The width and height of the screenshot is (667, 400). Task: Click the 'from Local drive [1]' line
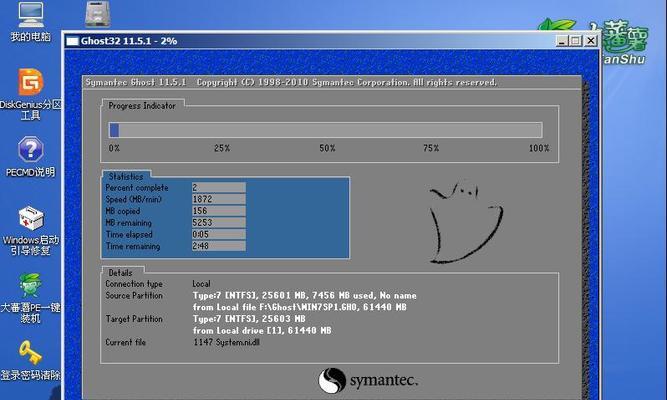[262, 330]
